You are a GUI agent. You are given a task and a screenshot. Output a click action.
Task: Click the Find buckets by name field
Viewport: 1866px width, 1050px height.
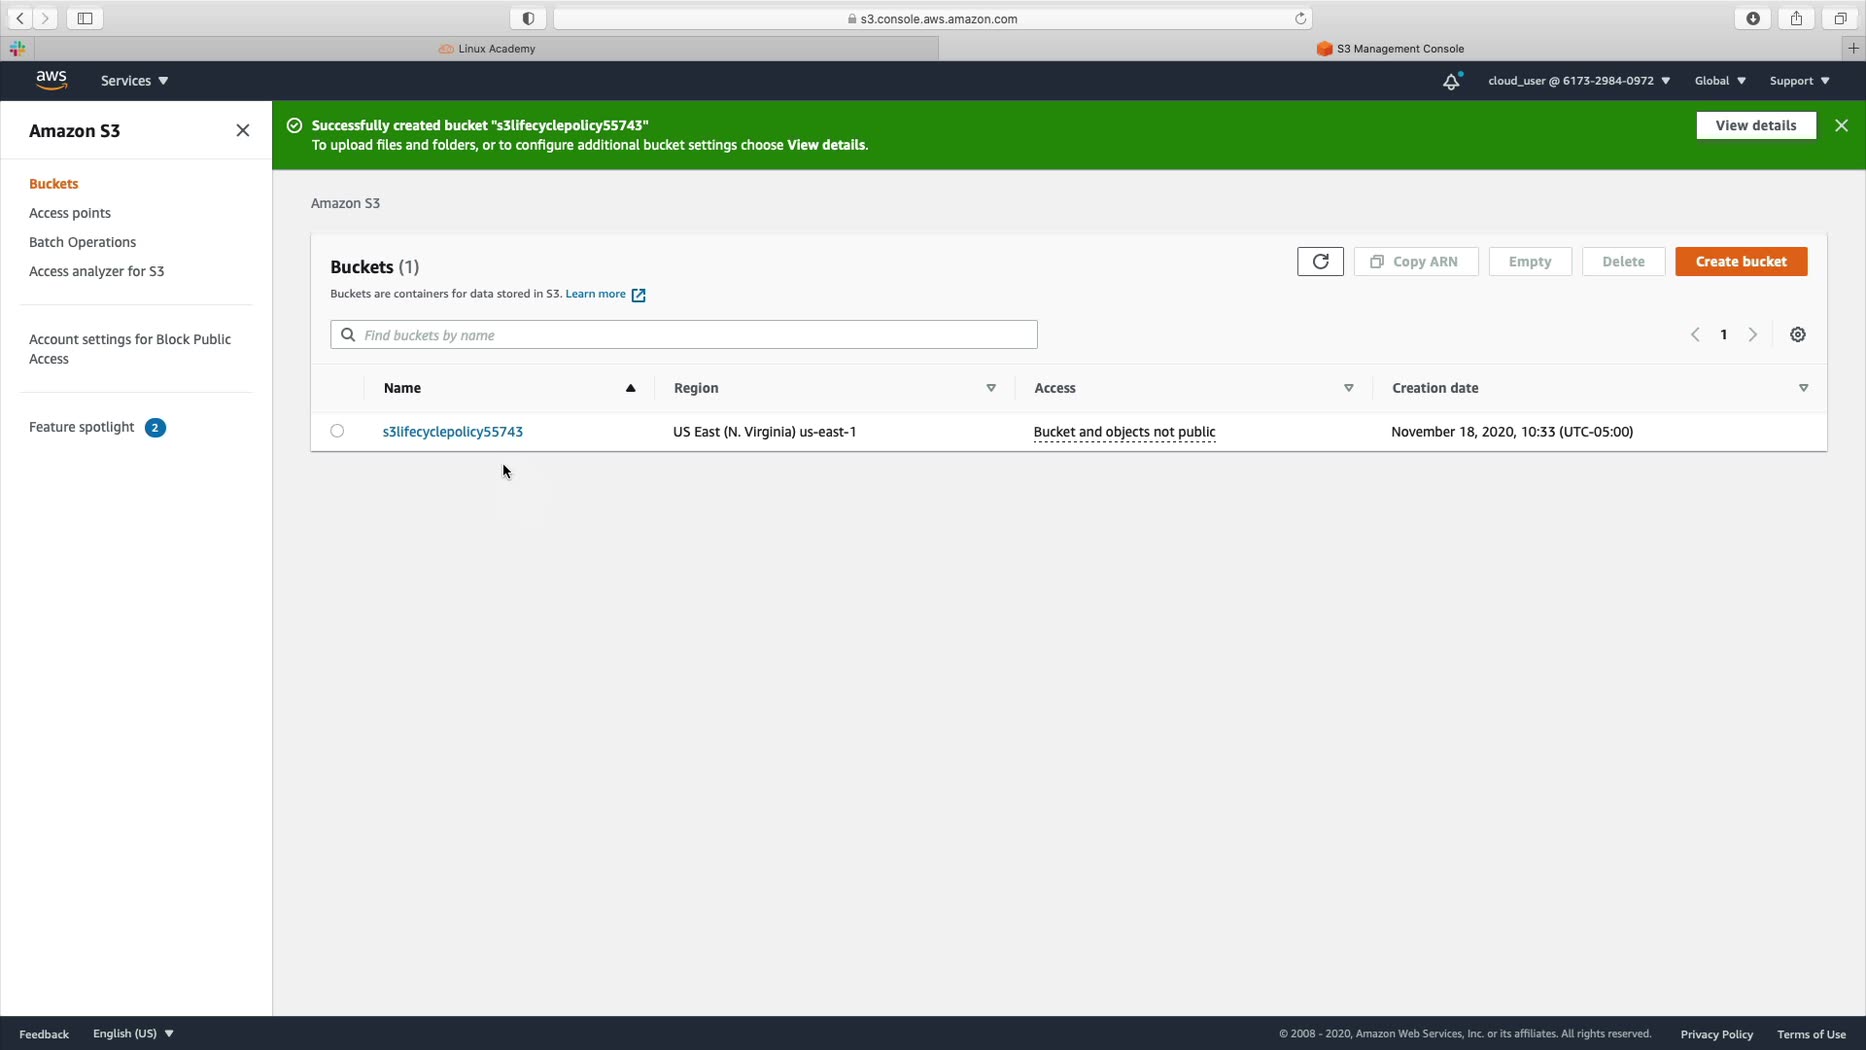pyautogui.click(x=684, y=335)
